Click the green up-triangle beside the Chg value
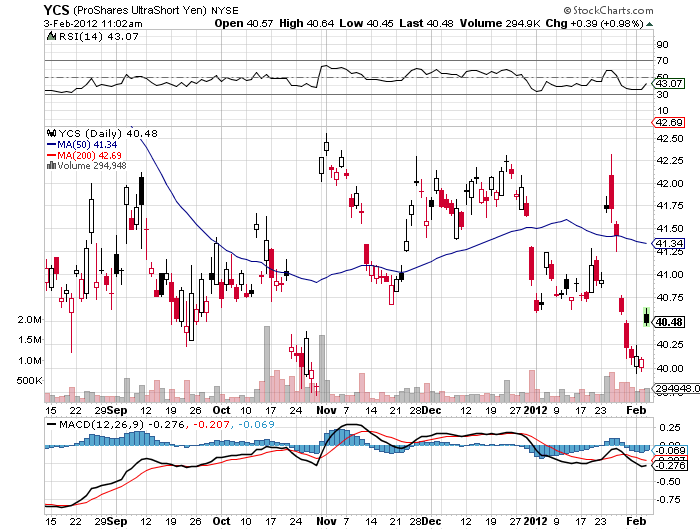Screen dimensions: 700x530 coord(650,24)
